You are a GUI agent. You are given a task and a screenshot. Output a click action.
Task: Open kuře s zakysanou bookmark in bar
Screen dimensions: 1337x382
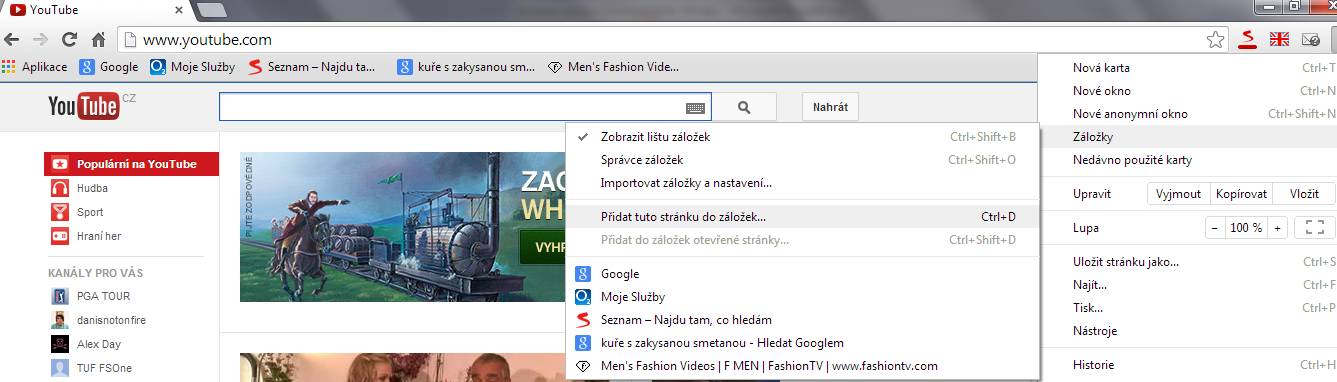pos(466,67)
